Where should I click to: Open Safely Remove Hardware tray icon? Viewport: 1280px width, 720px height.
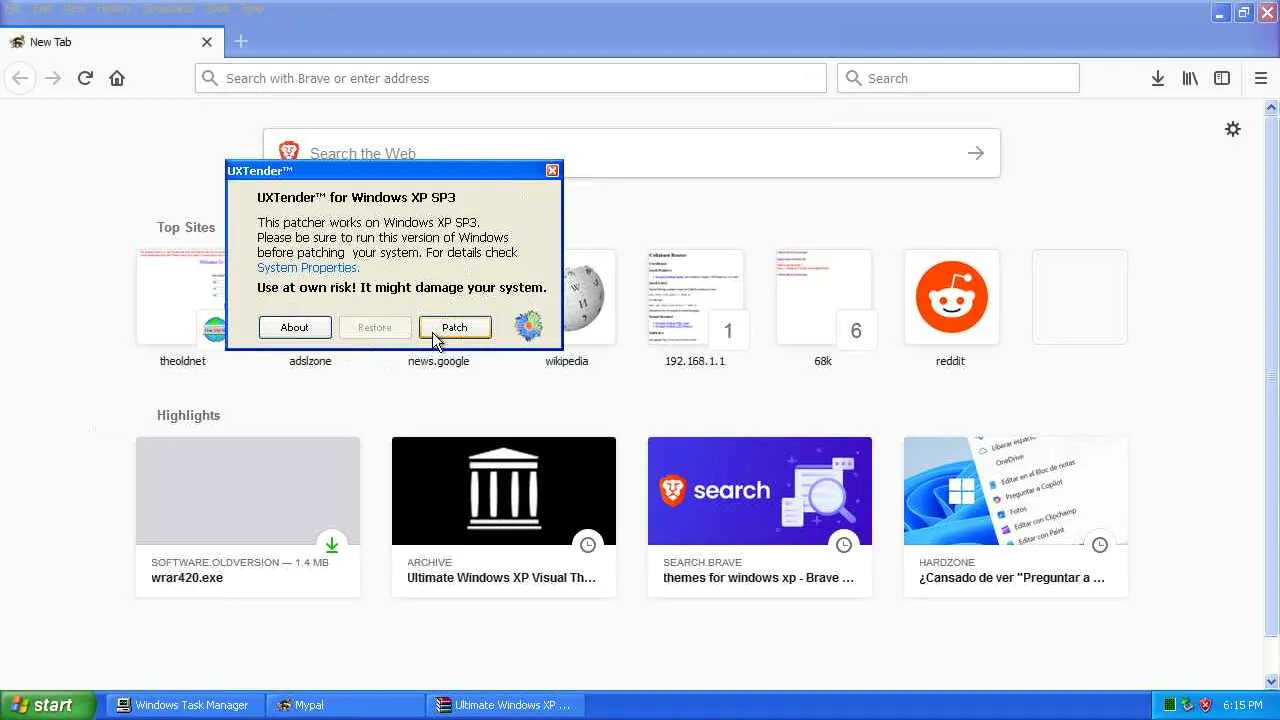(1187, 705)
